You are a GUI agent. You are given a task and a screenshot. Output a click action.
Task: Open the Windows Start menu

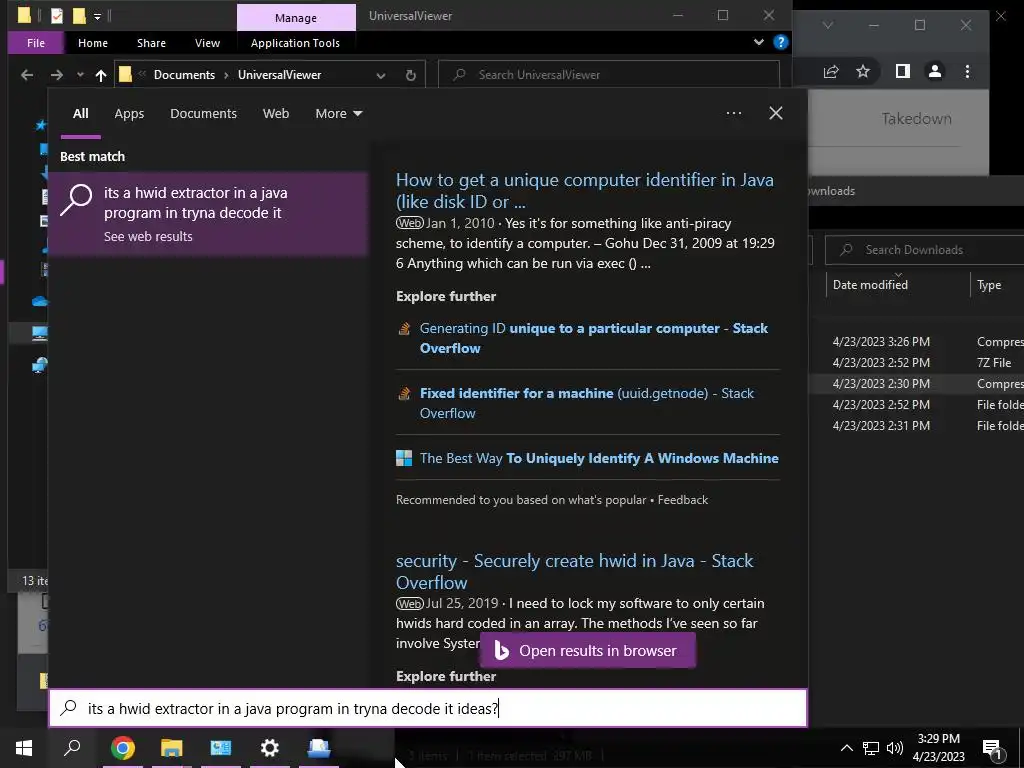24,747
